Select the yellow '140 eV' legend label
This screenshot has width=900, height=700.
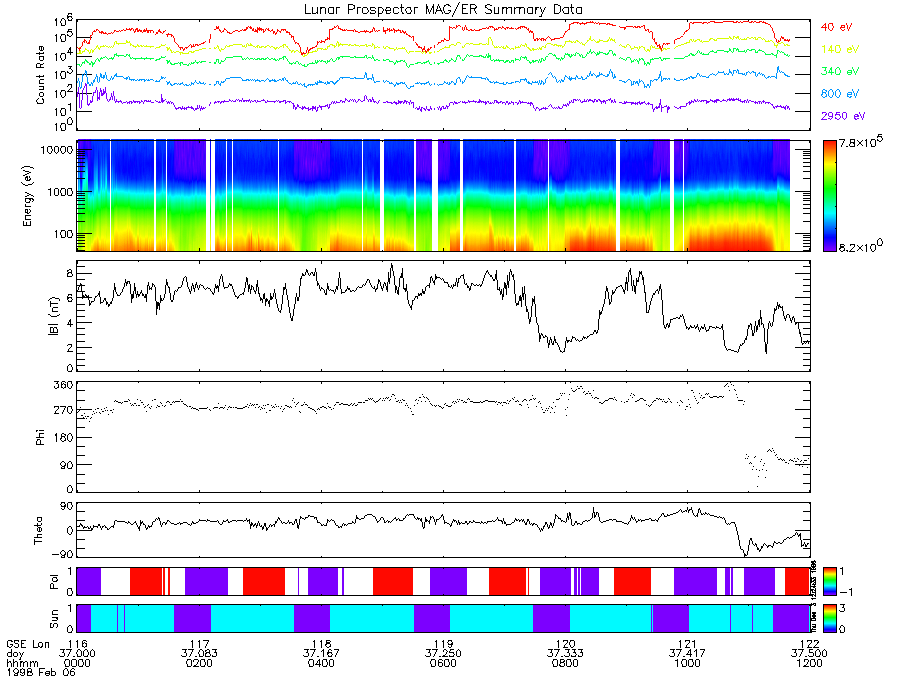click(839, 49)
